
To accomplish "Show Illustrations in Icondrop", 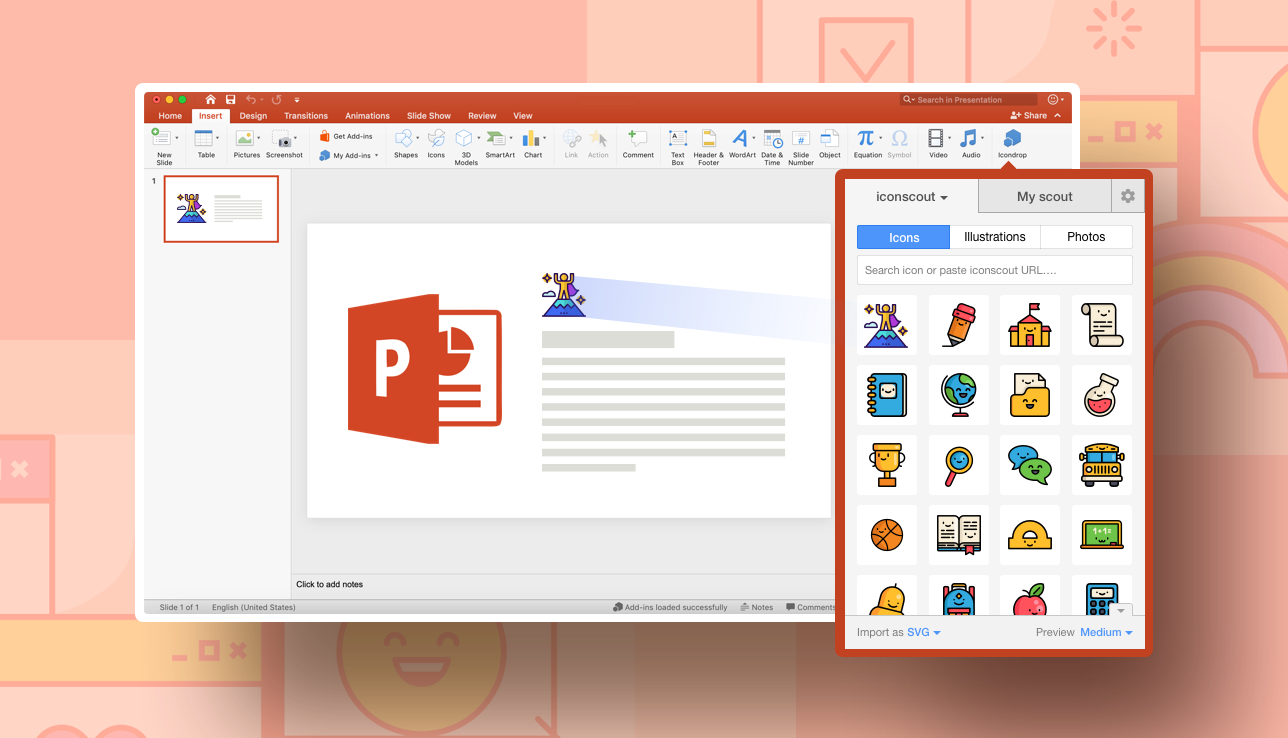I will point(995,237).
